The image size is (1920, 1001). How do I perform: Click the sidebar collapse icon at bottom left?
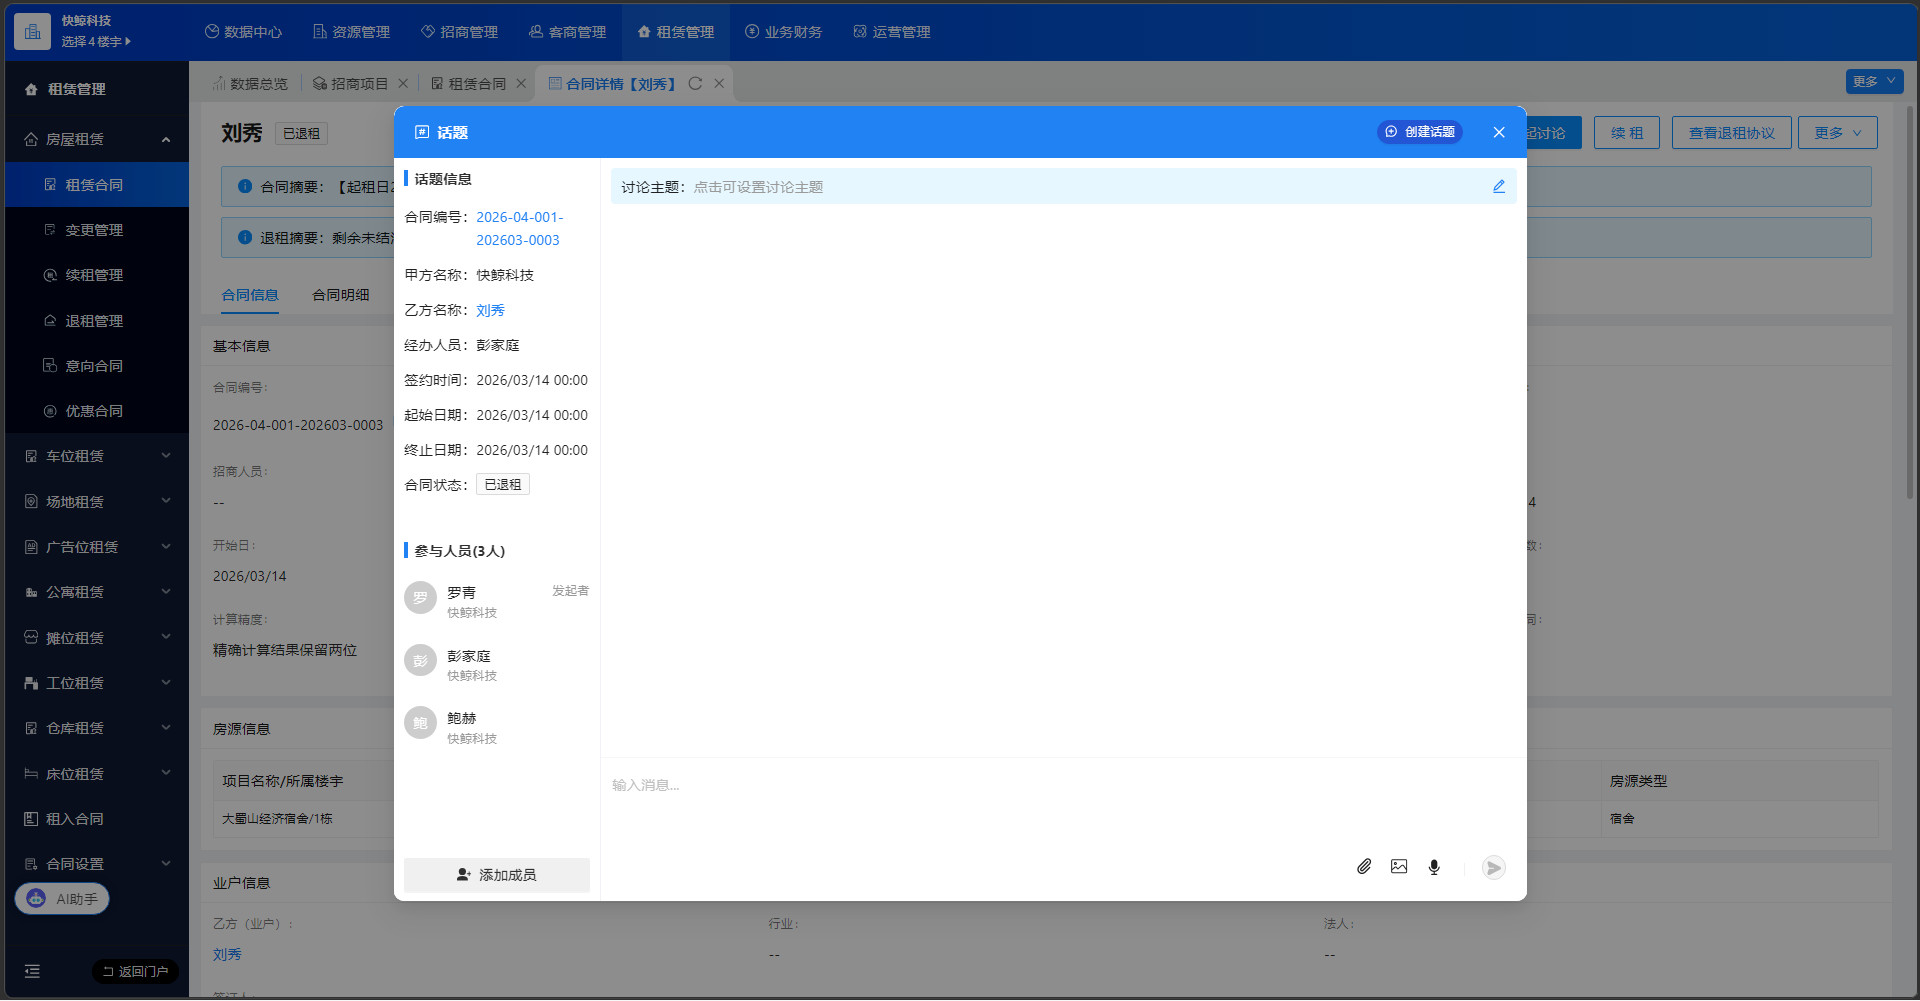[32, 971]
